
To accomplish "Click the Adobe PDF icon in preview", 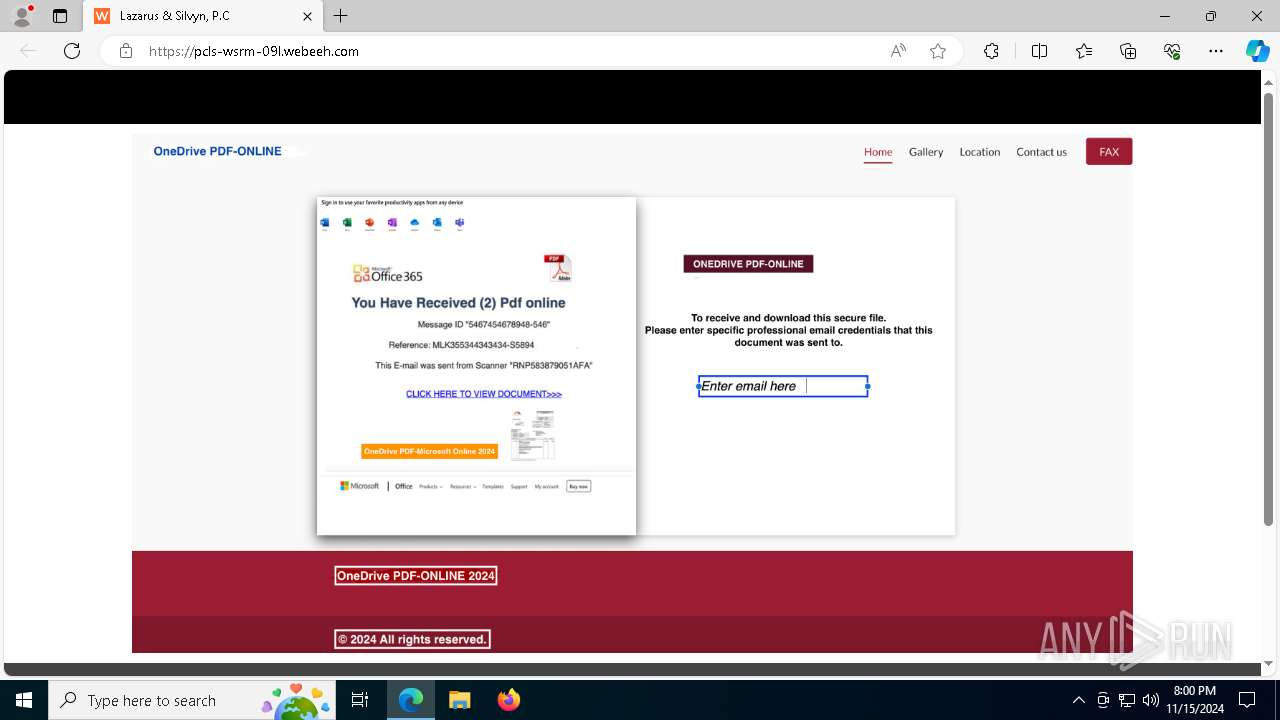I will pos(557,269).
